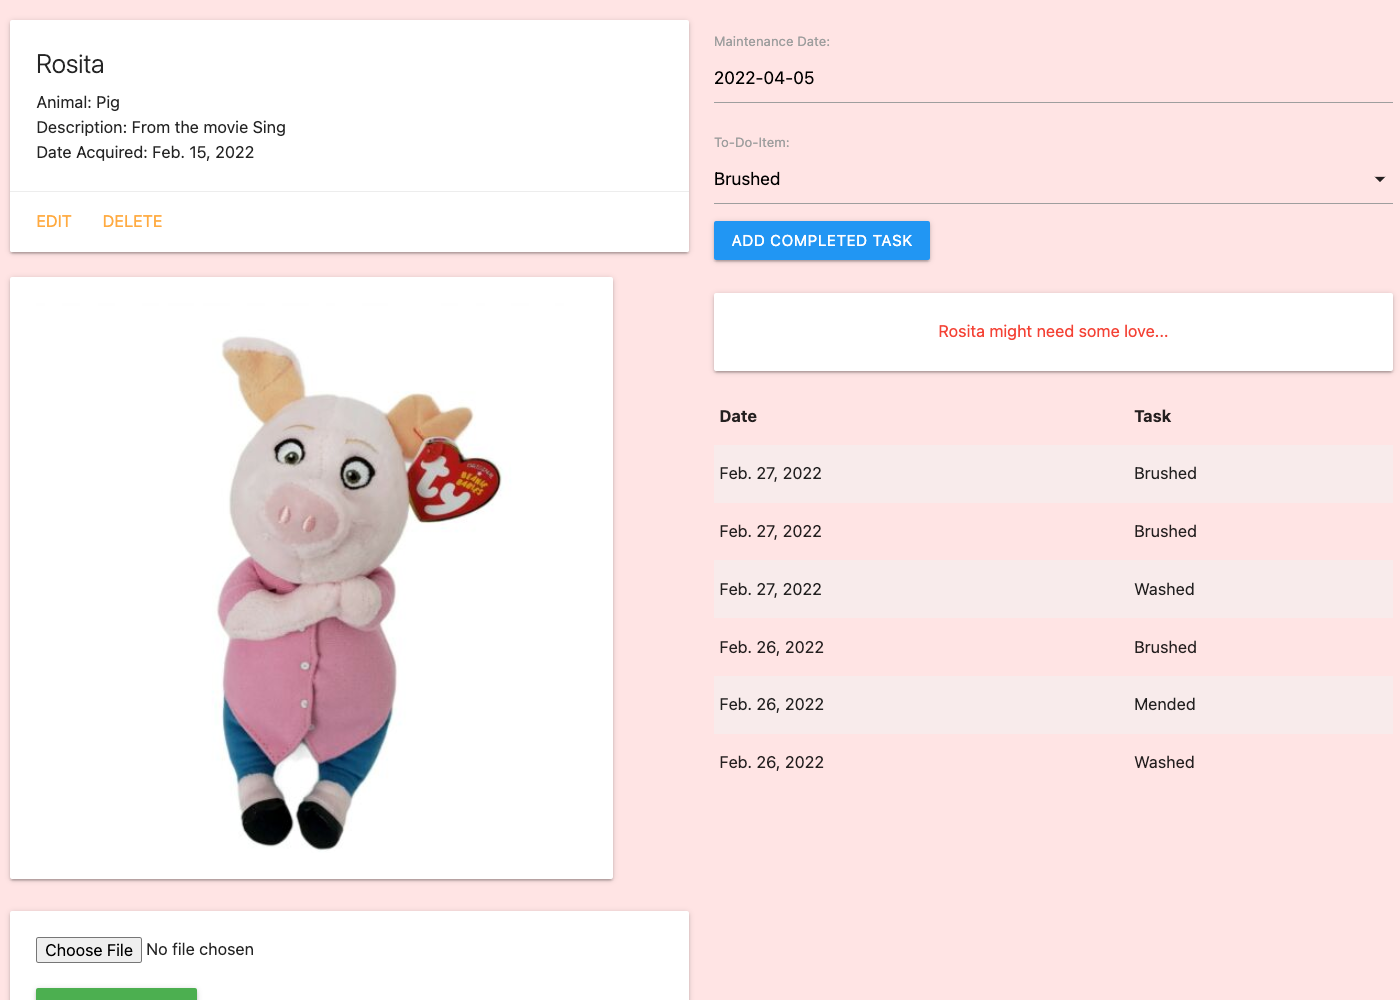Viewport: 1400px width, 1000px height.
Task: Click the green button below the file chooser
Action: point(116,993)
